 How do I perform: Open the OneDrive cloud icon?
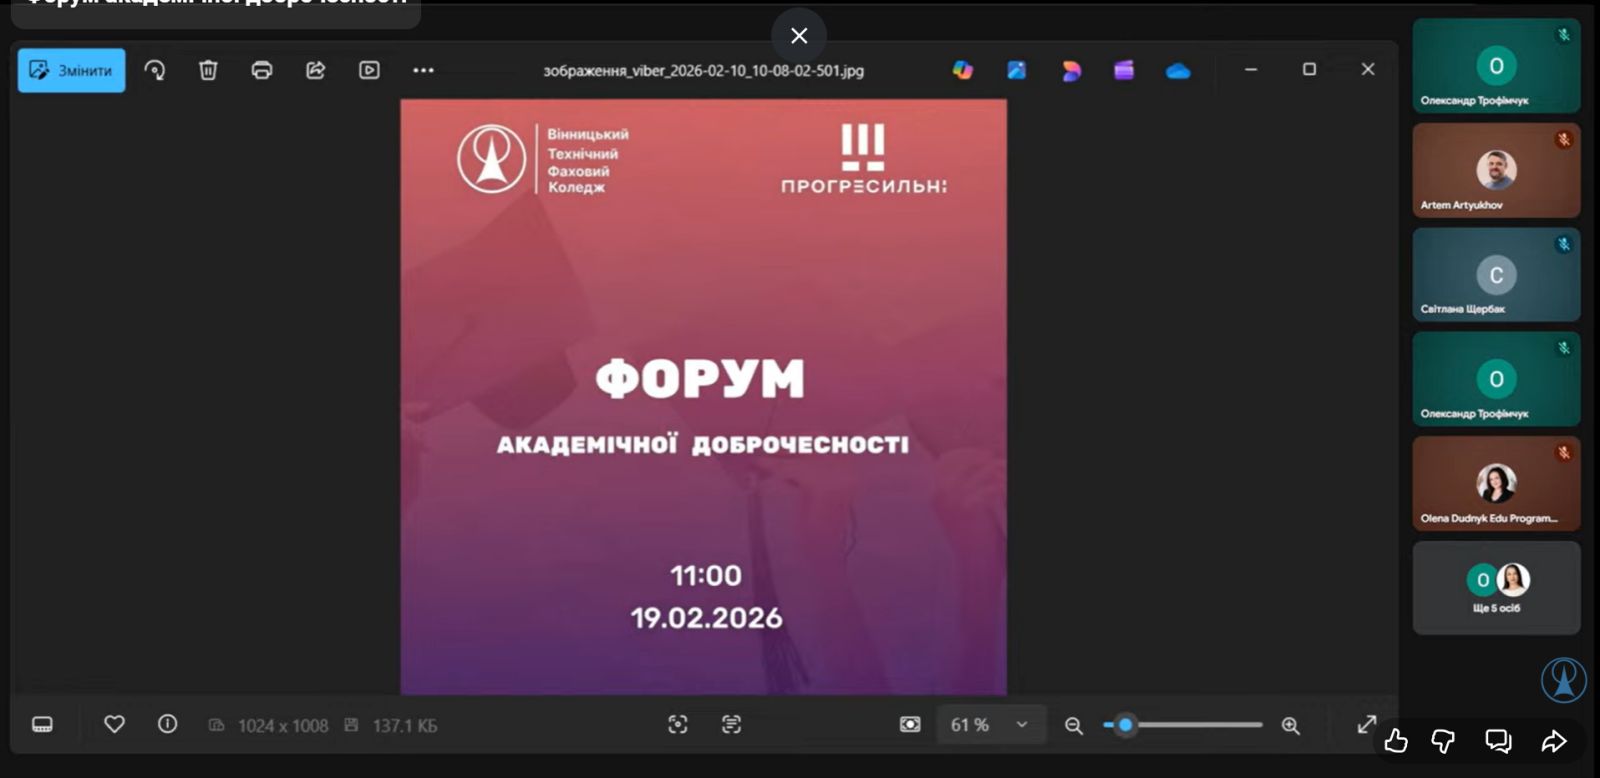[x=1178, y=71]
